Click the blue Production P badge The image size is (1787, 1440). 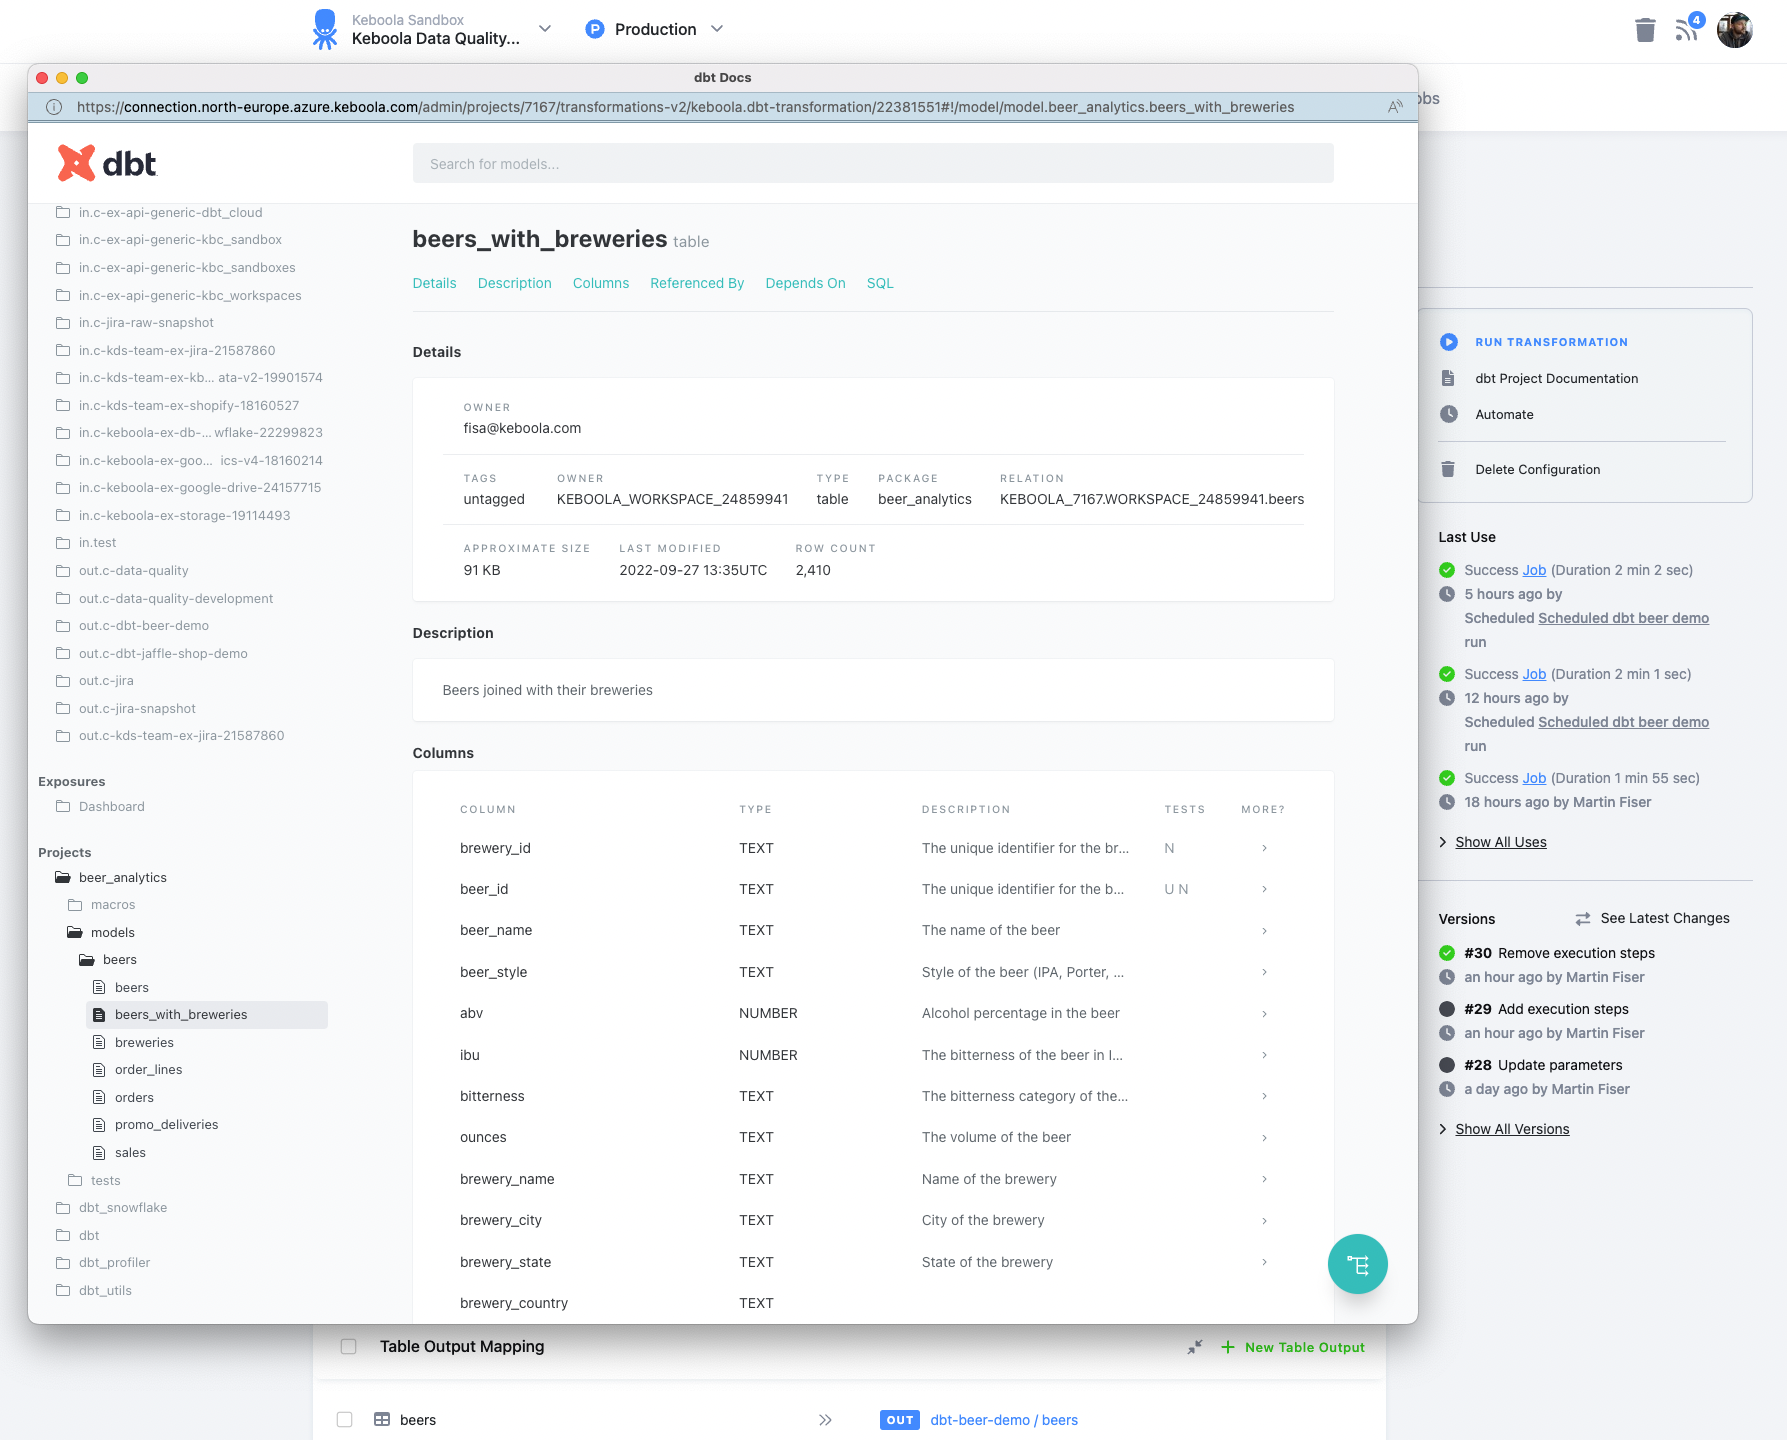click(595, 29)
